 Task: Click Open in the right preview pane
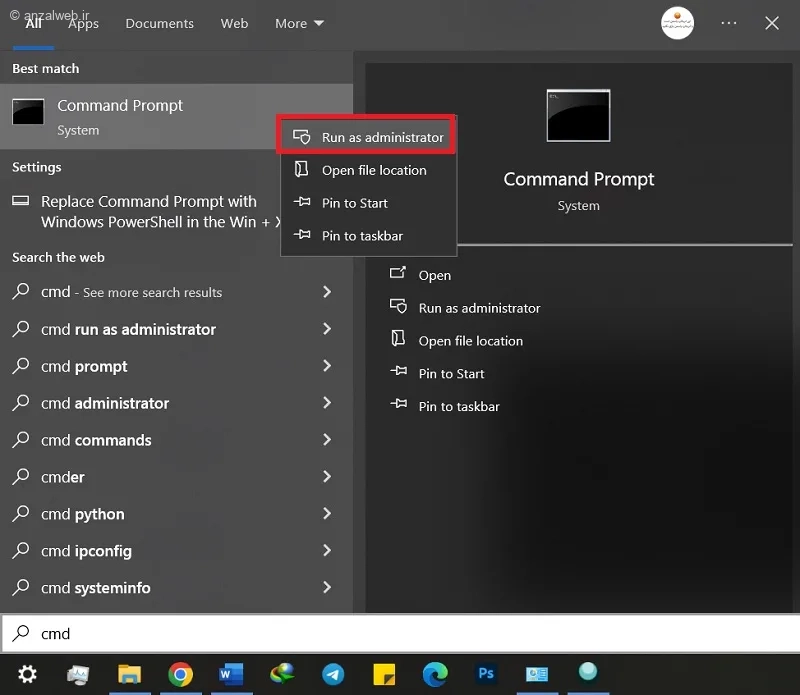click(x=435, y=276)
